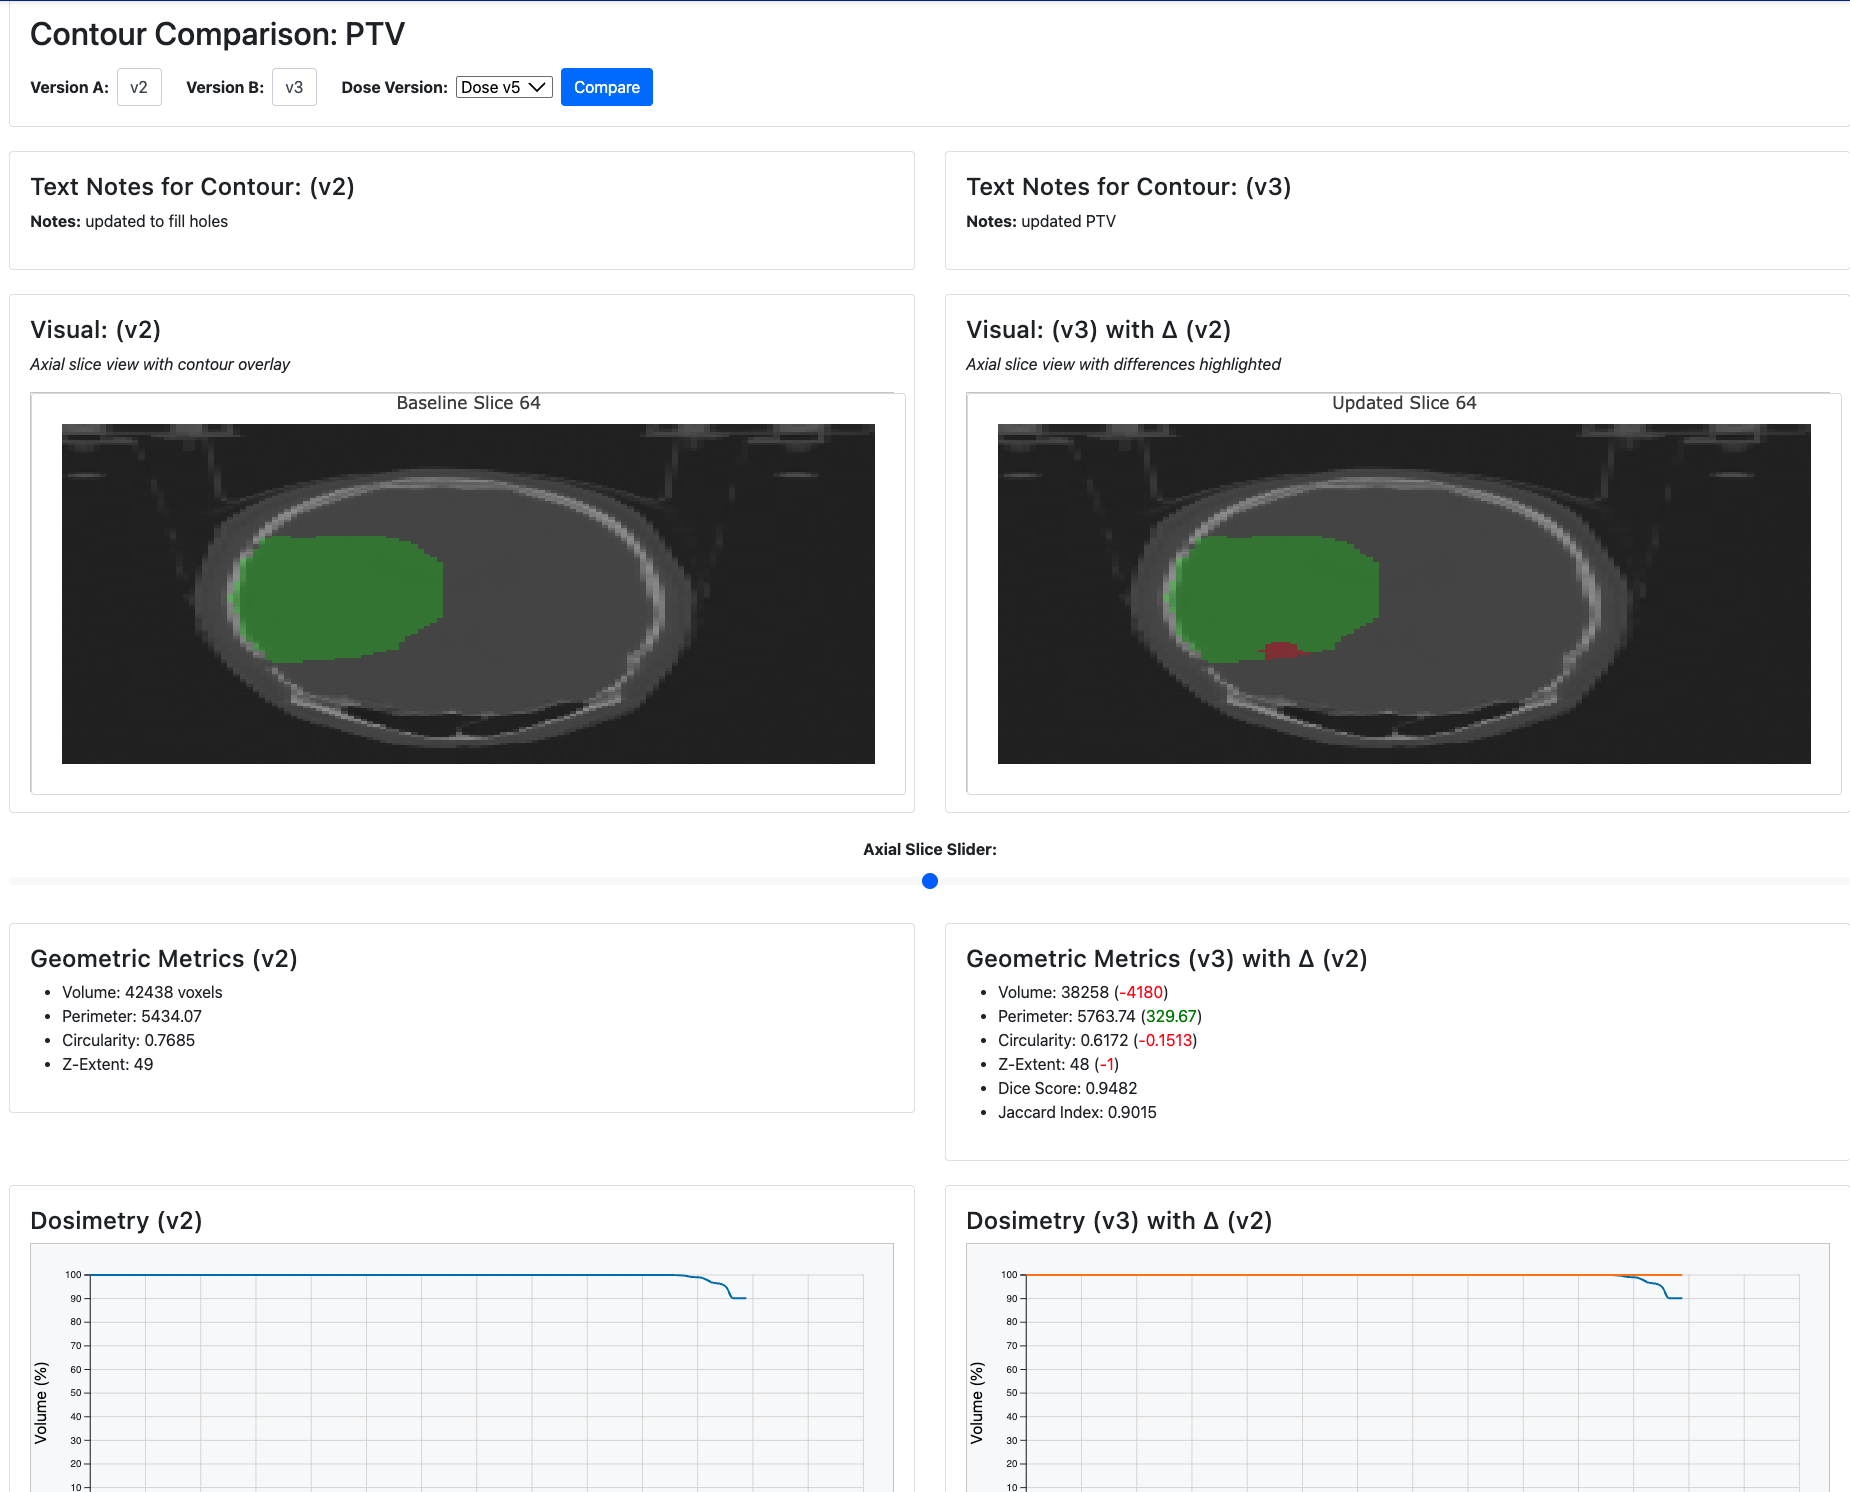Image resolution: width=1850 pixels, height=1492 pixels.
Task: Click the Contour Comparison: PTV heading
Action: tap(218, 33)
